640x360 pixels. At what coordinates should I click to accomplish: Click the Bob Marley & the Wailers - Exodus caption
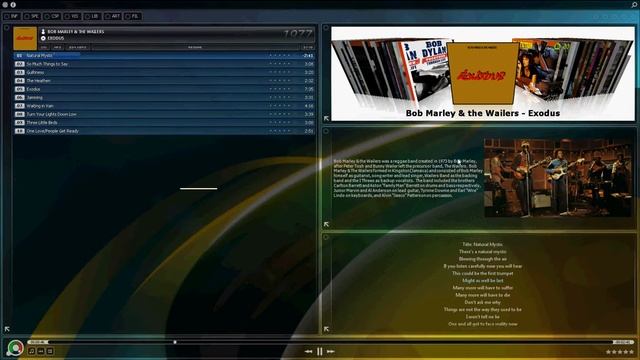pos(483,113)
